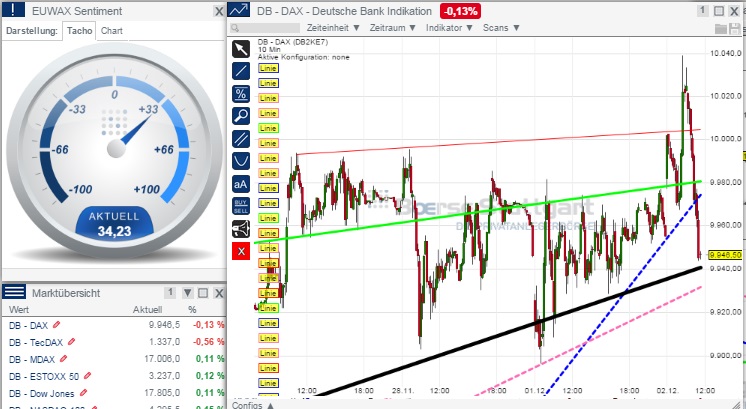746x409 pixels.
Task: Click the floppy disk save configuration icon
Action: (x=734, y=29)
